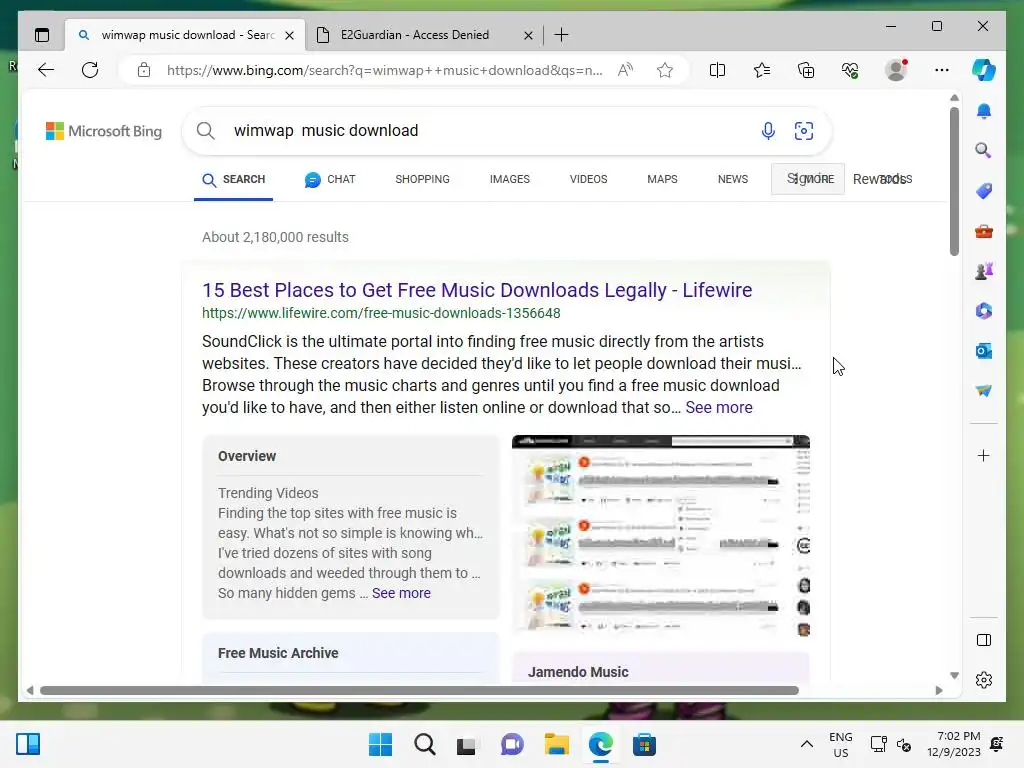Viewport: 1024px width, 768px height.
Task: Close the wimwap music download tab
Action: 289,35
